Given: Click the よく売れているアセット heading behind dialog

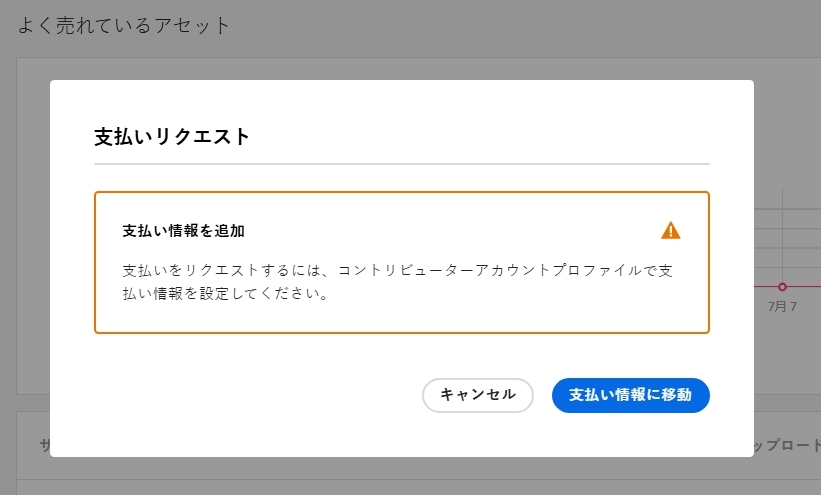Looking at the screenshot, I should [124, 25].
